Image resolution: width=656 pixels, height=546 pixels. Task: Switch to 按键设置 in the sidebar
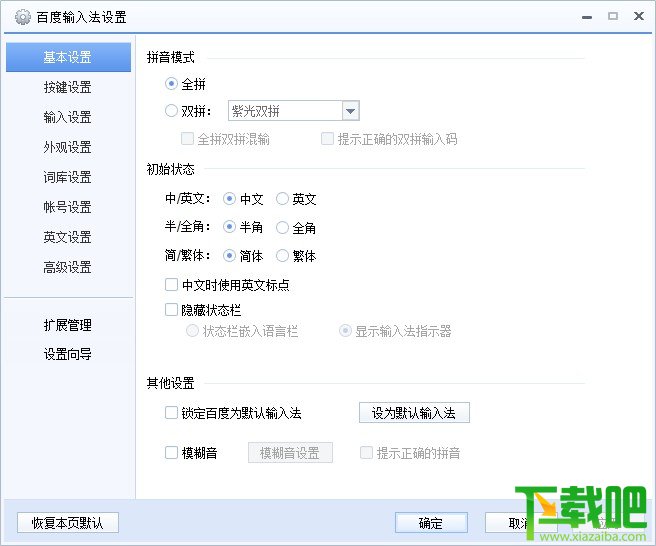pos(67,87)
